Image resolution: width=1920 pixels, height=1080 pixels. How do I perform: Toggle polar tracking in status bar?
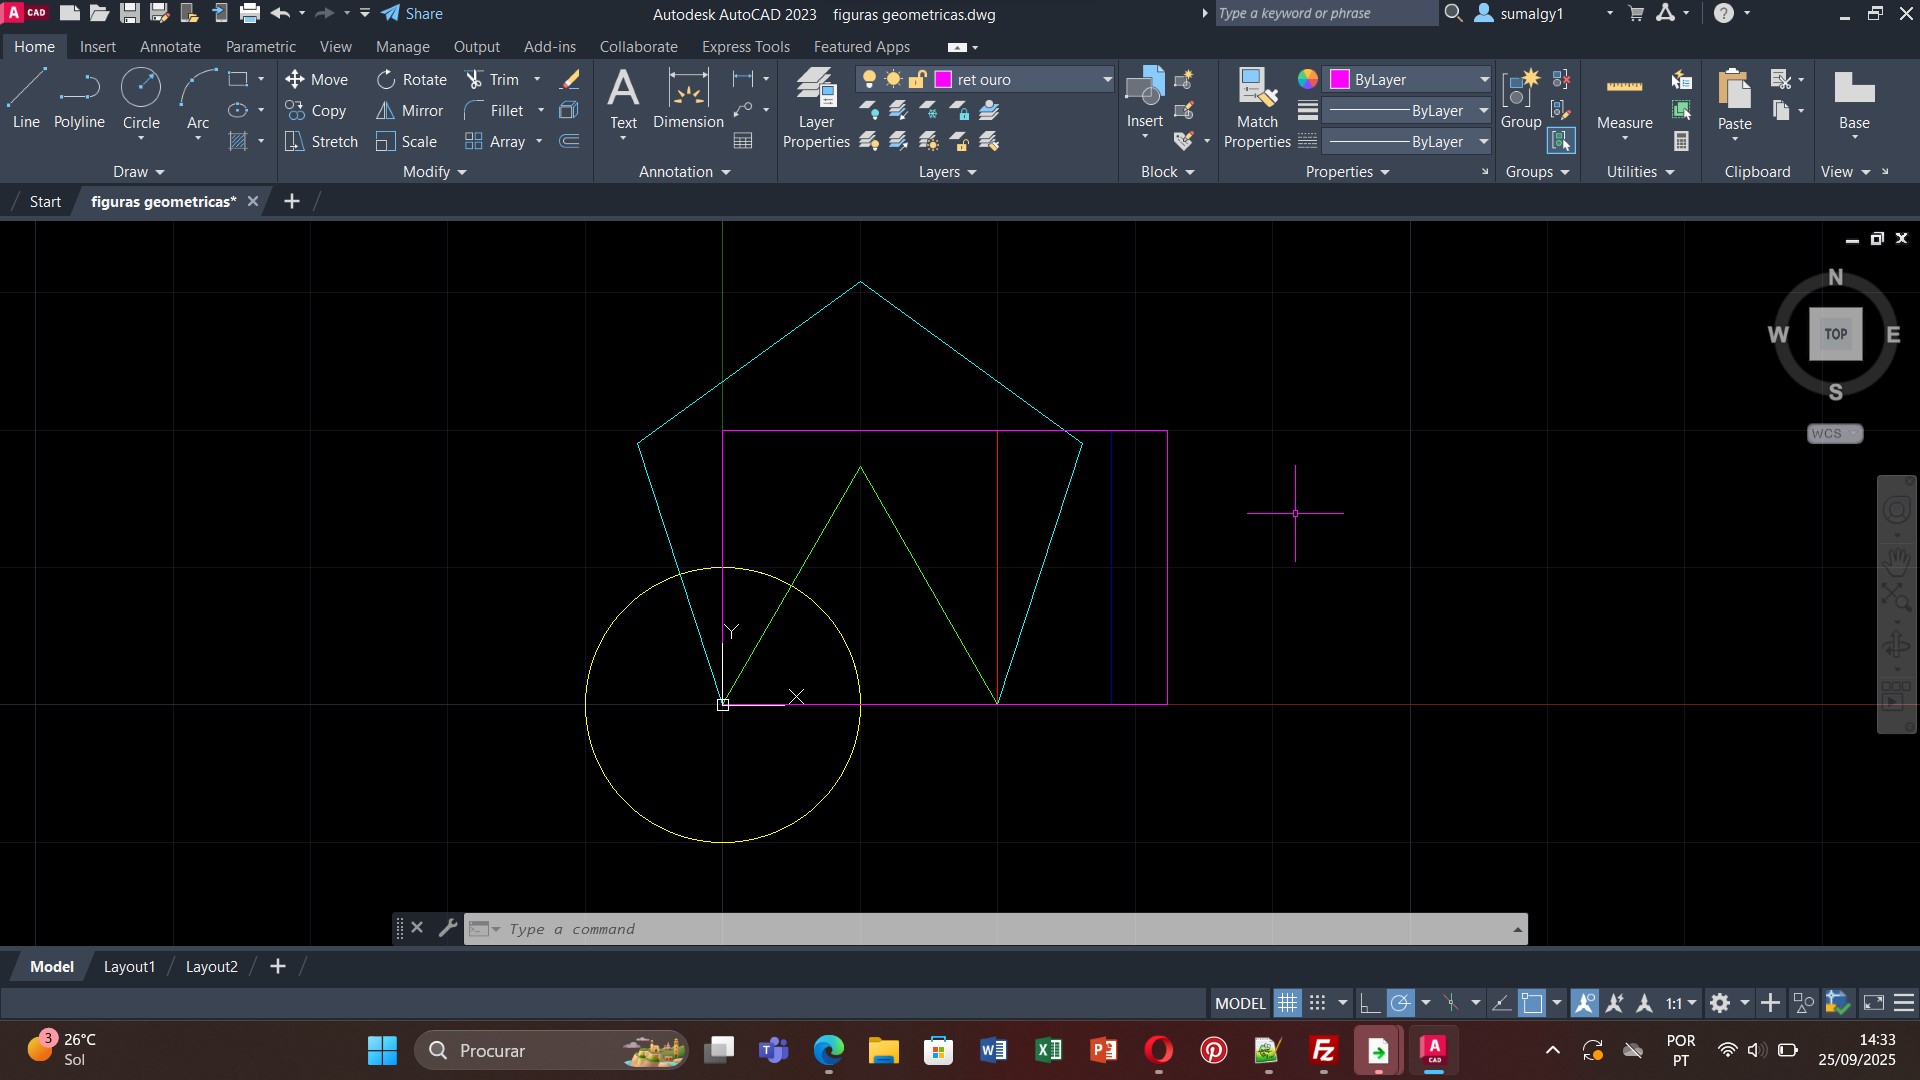click(x=1401, y=1003)
